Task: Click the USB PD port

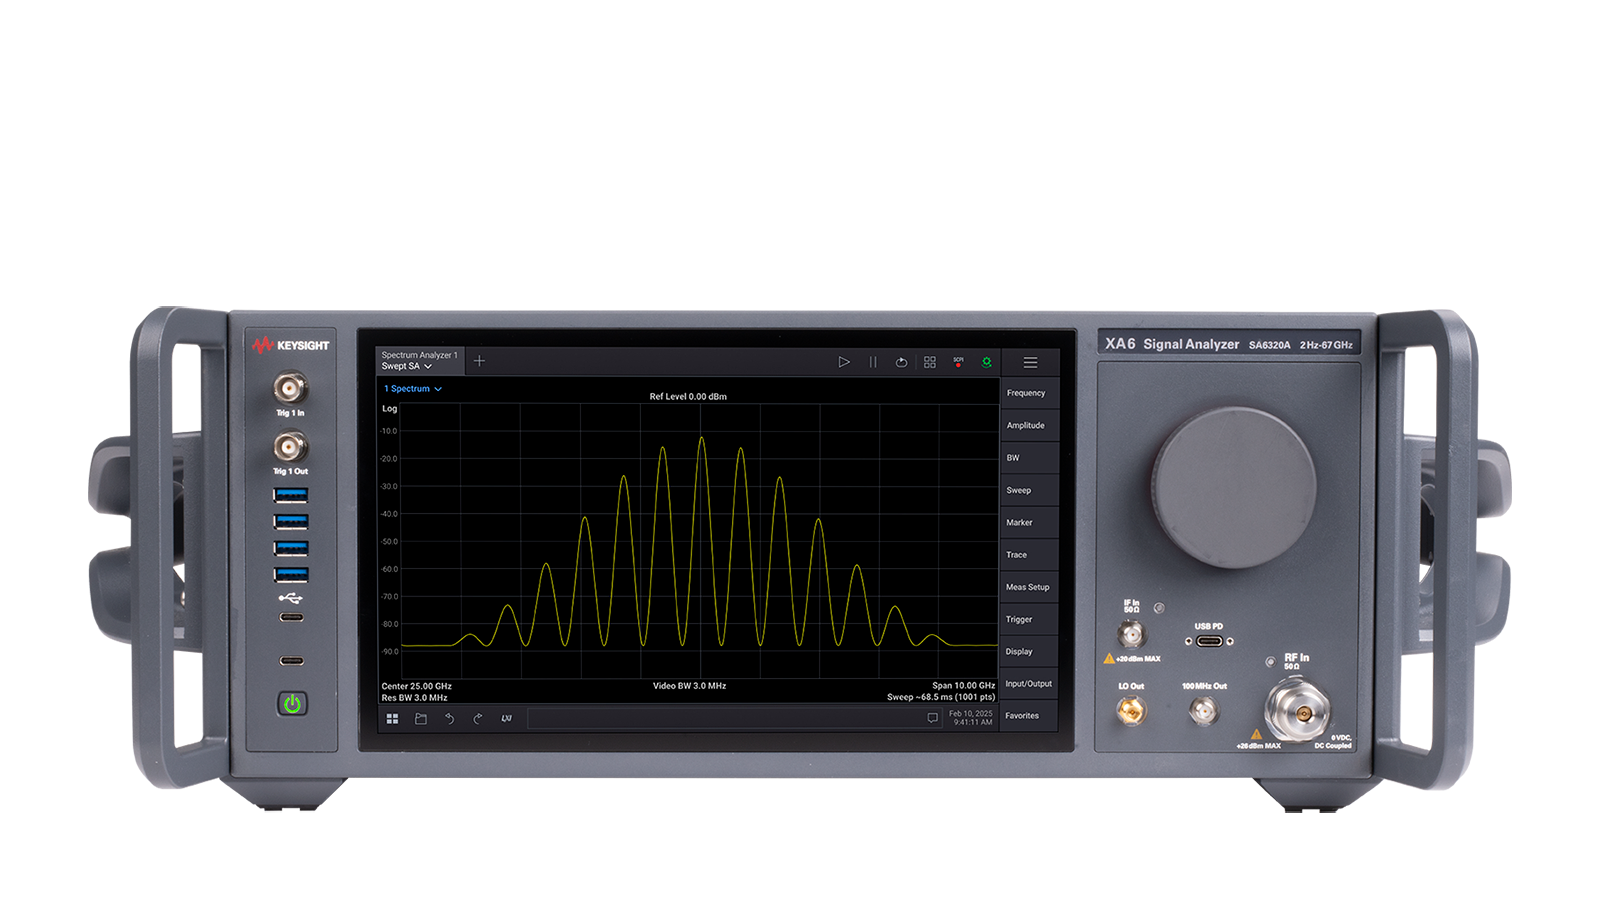Action: [x=1209, y=641]
